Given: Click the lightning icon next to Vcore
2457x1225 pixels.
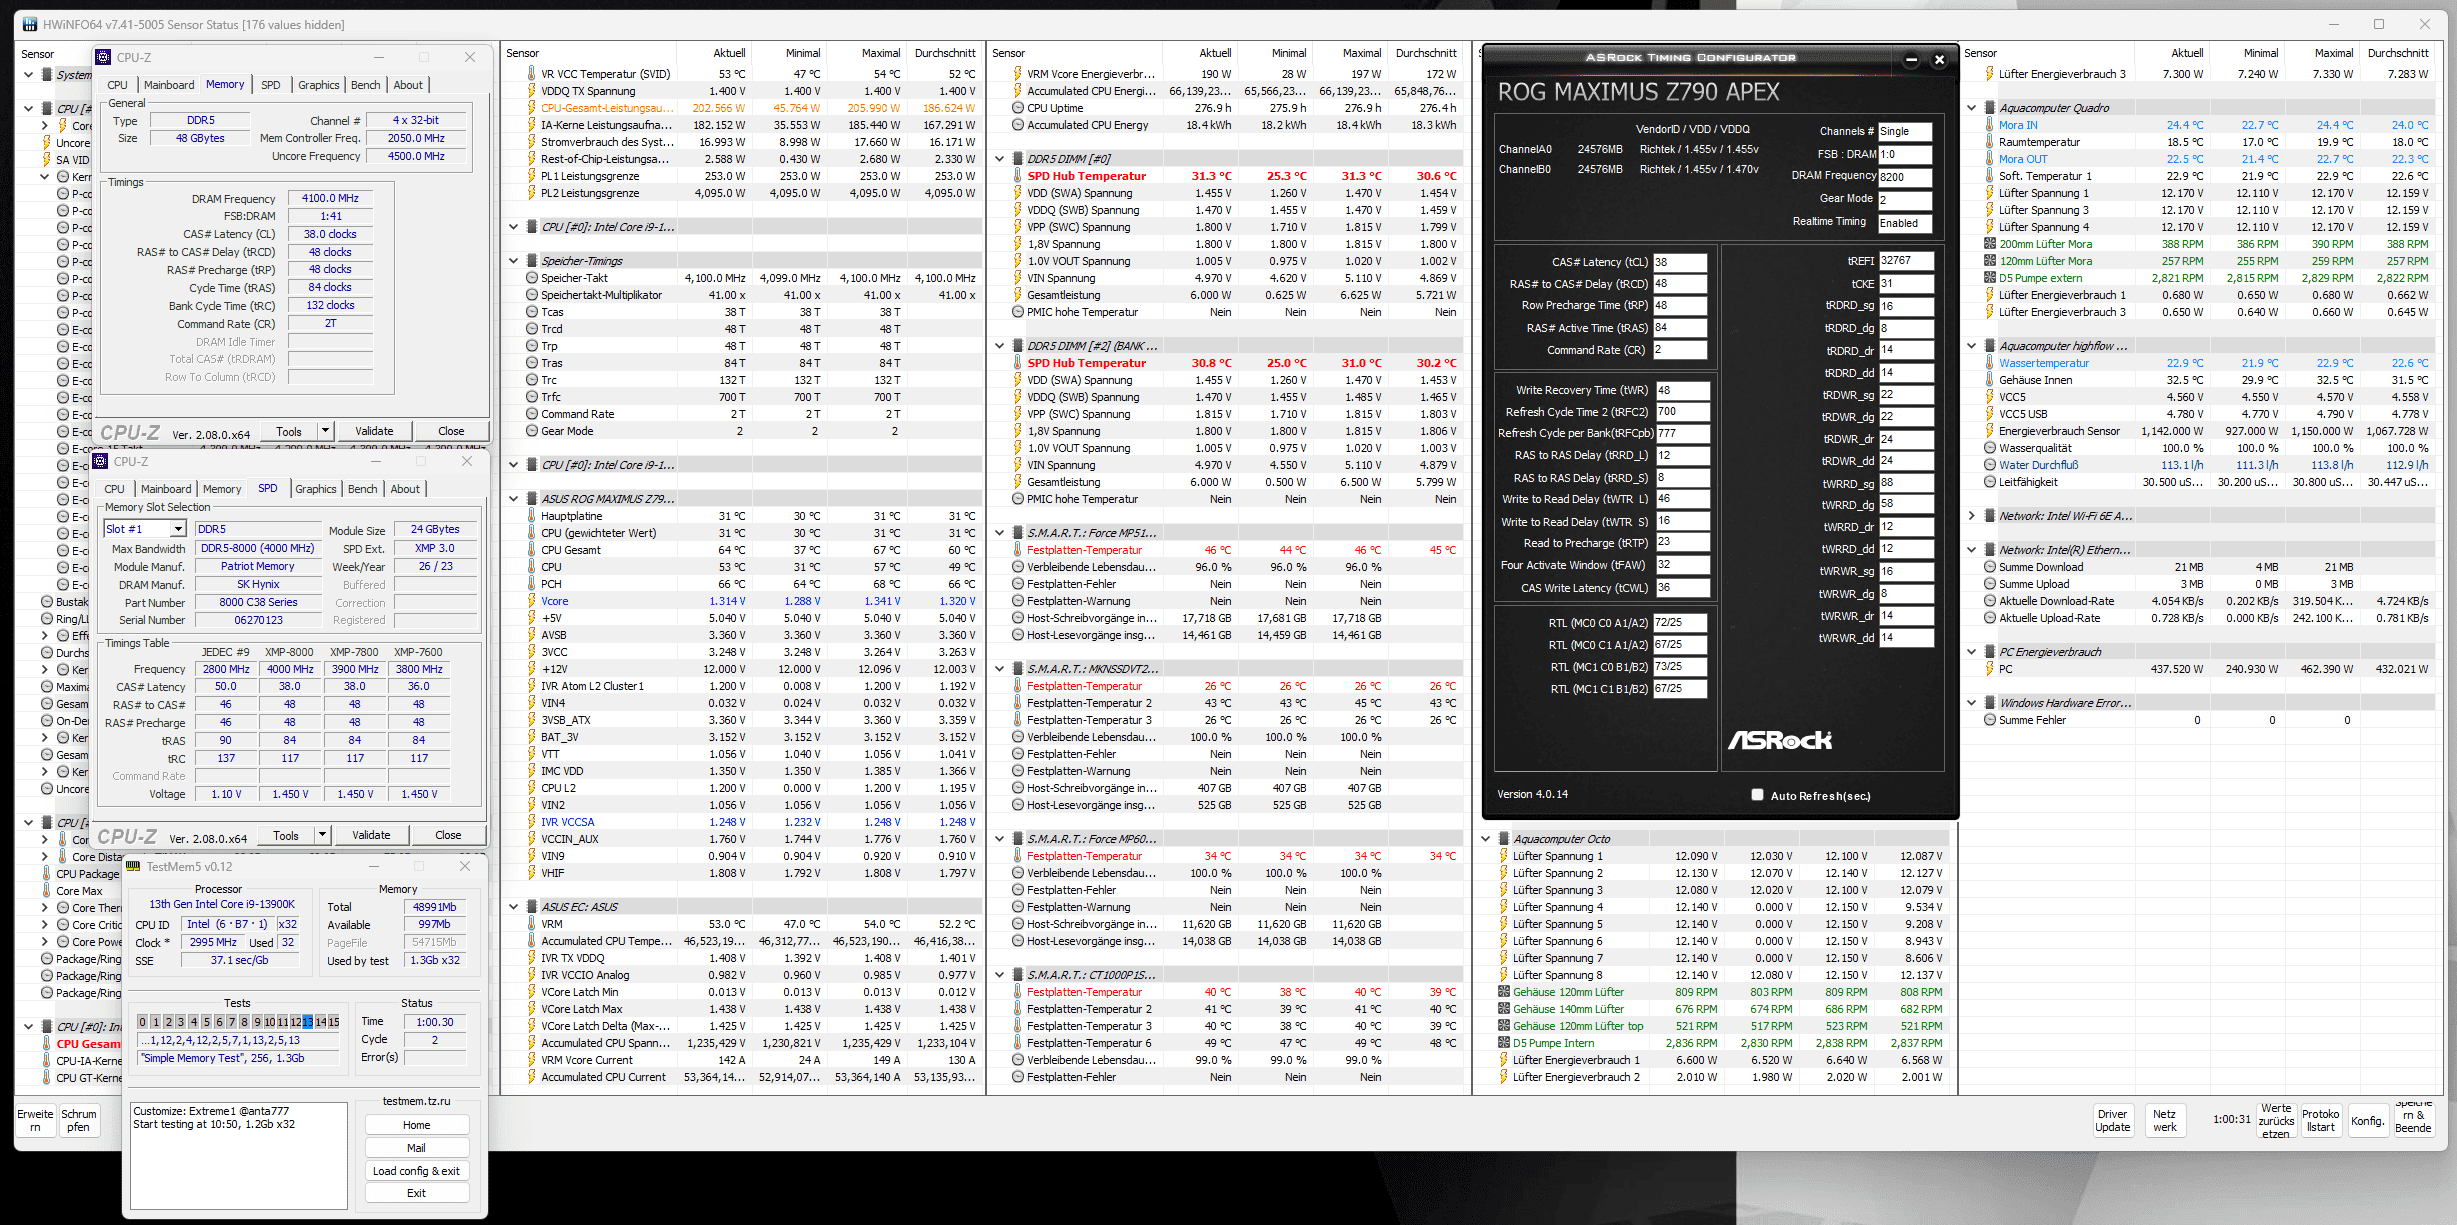Looking at the screenshot, I should (x=532, y=601).
